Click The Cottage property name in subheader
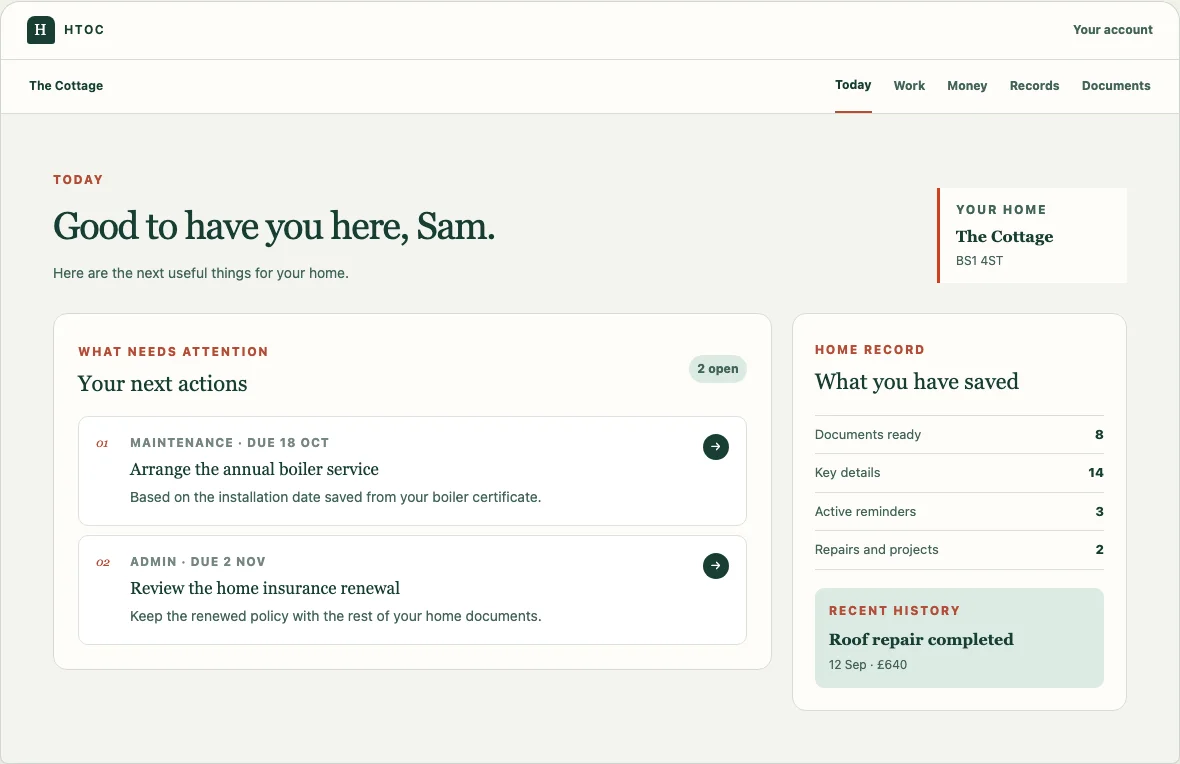Image resolution: width=1180 pixels, height=764 pixels. point(66,86)
